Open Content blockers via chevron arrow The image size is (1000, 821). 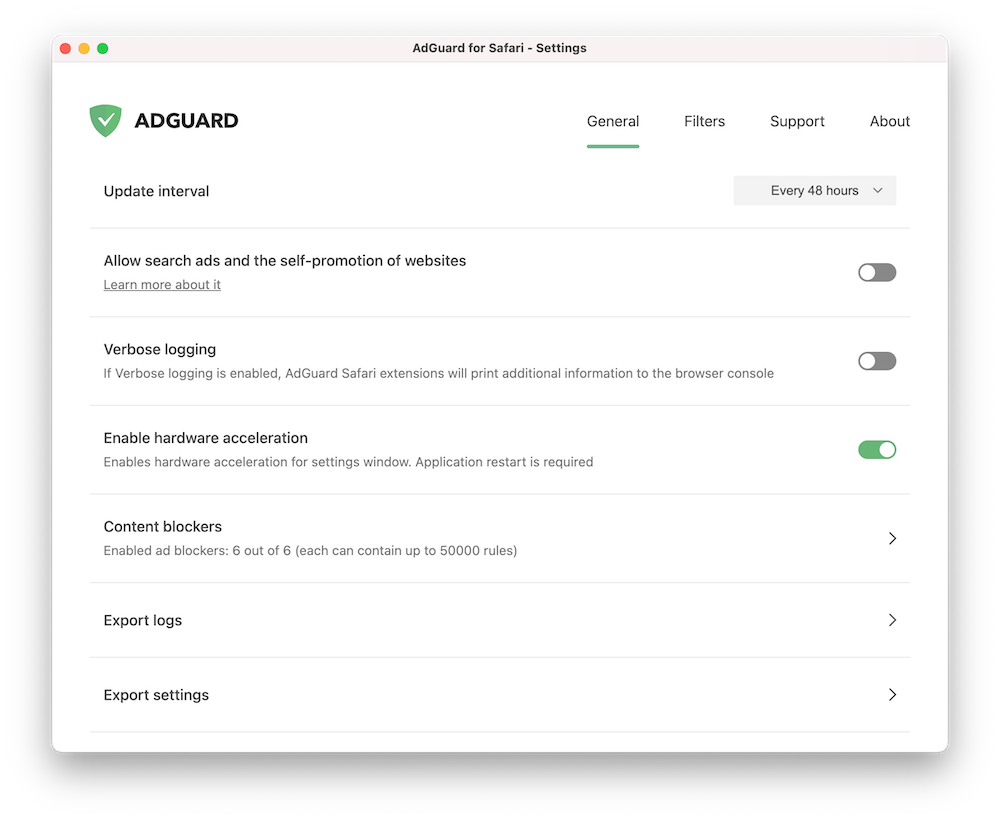click(892, 538)
